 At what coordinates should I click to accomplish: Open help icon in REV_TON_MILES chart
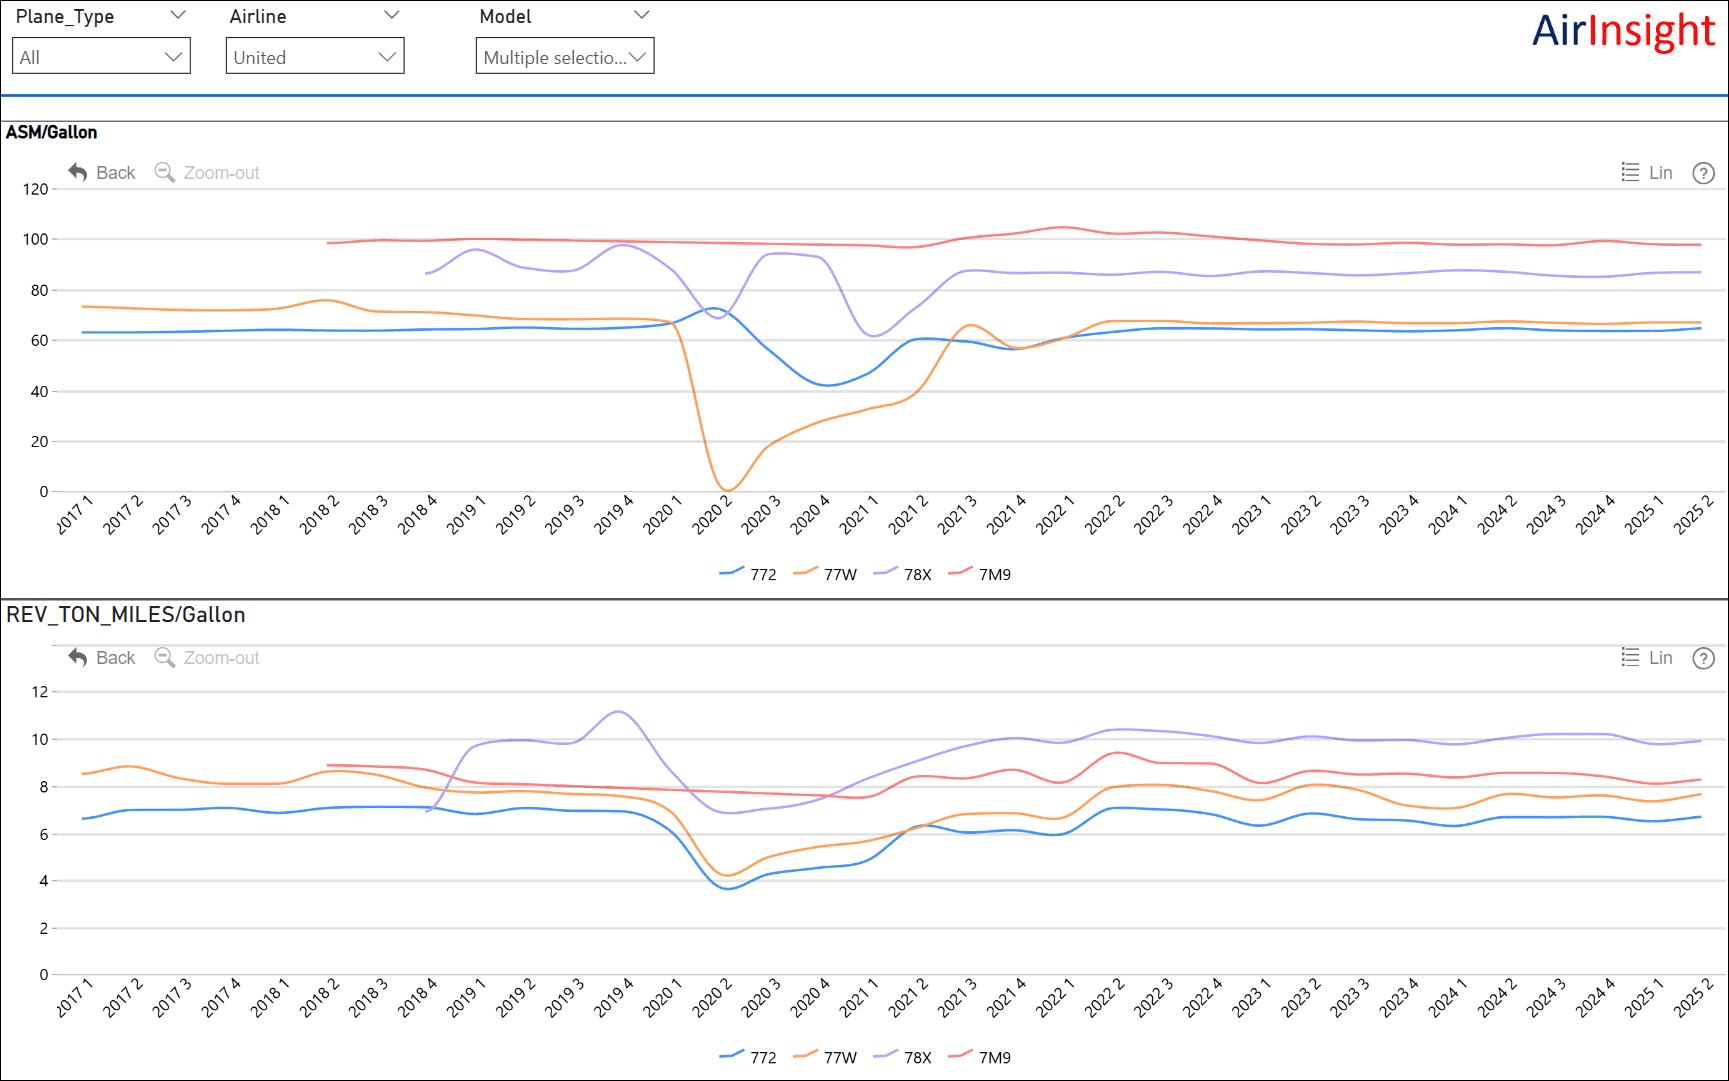(x=1703, y=658)
